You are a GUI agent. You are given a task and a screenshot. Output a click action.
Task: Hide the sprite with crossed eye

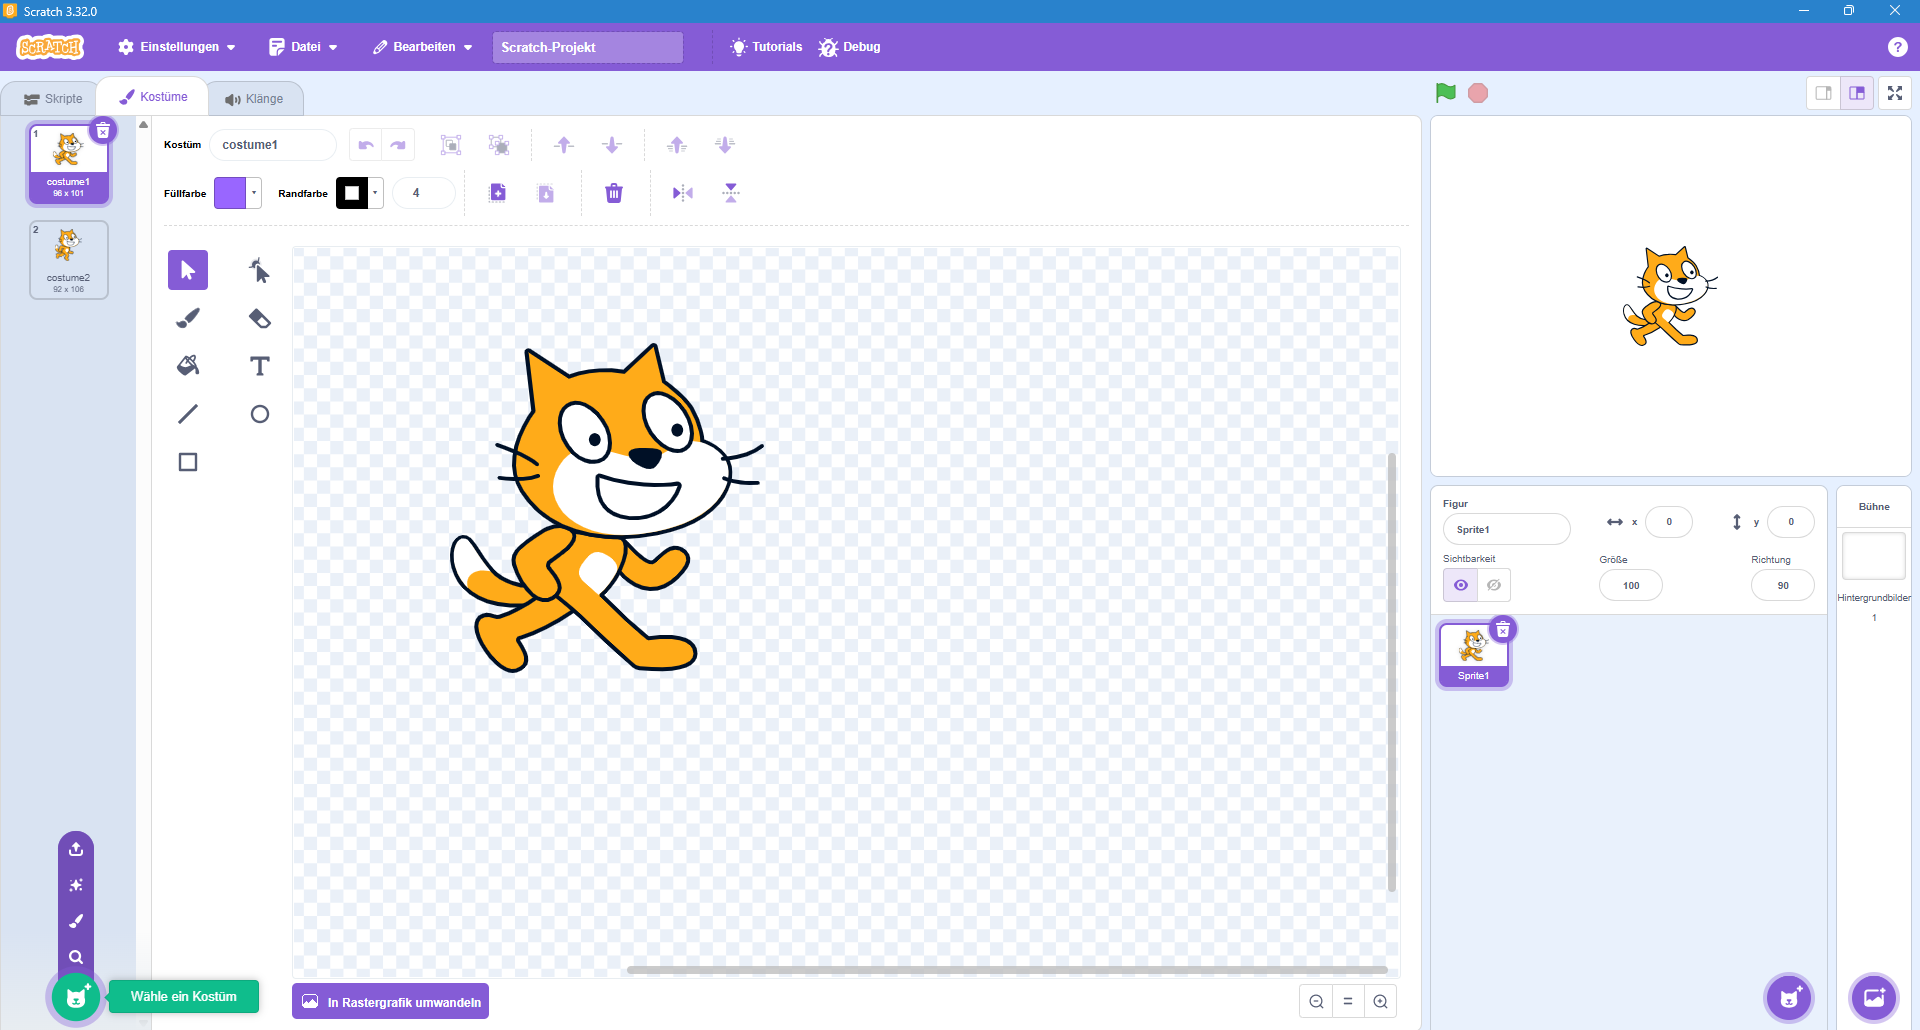[1494, 585]
